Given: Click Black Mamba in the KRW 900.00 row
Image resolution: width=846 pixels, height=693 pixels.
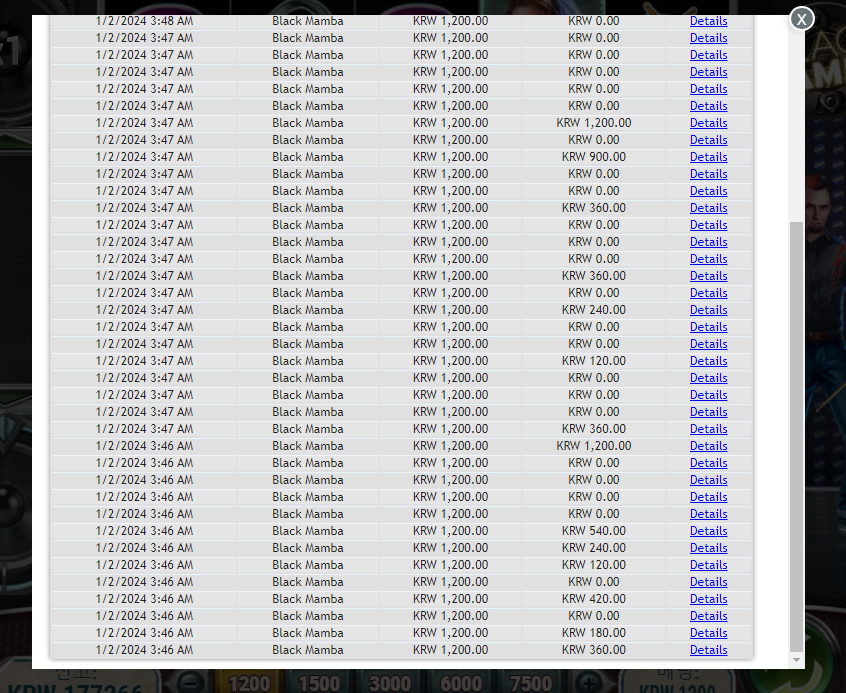Looking at the screenshot, I should click(x=308, y=157).
